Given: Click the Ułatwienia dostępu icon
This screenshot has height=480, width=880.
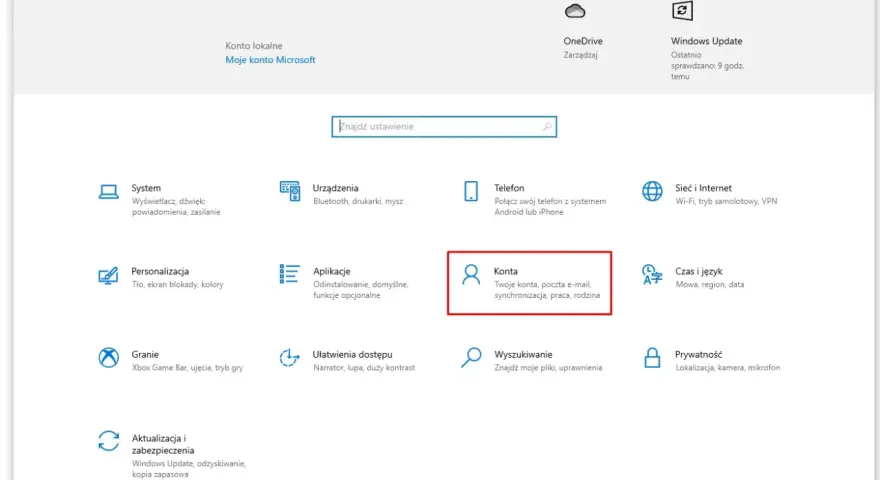Looking at the screenshot, I should (x=290, y=358).
